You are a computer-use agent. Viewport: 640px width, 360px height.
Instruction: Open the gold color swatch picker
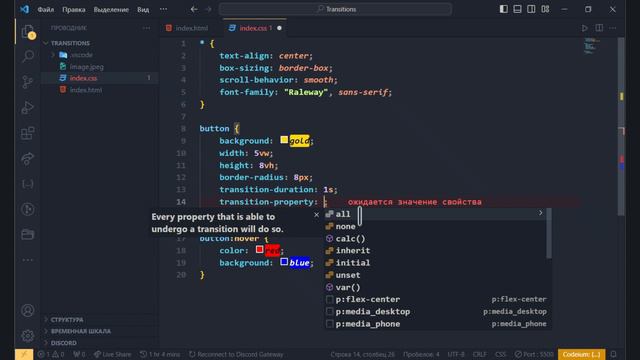284,140
